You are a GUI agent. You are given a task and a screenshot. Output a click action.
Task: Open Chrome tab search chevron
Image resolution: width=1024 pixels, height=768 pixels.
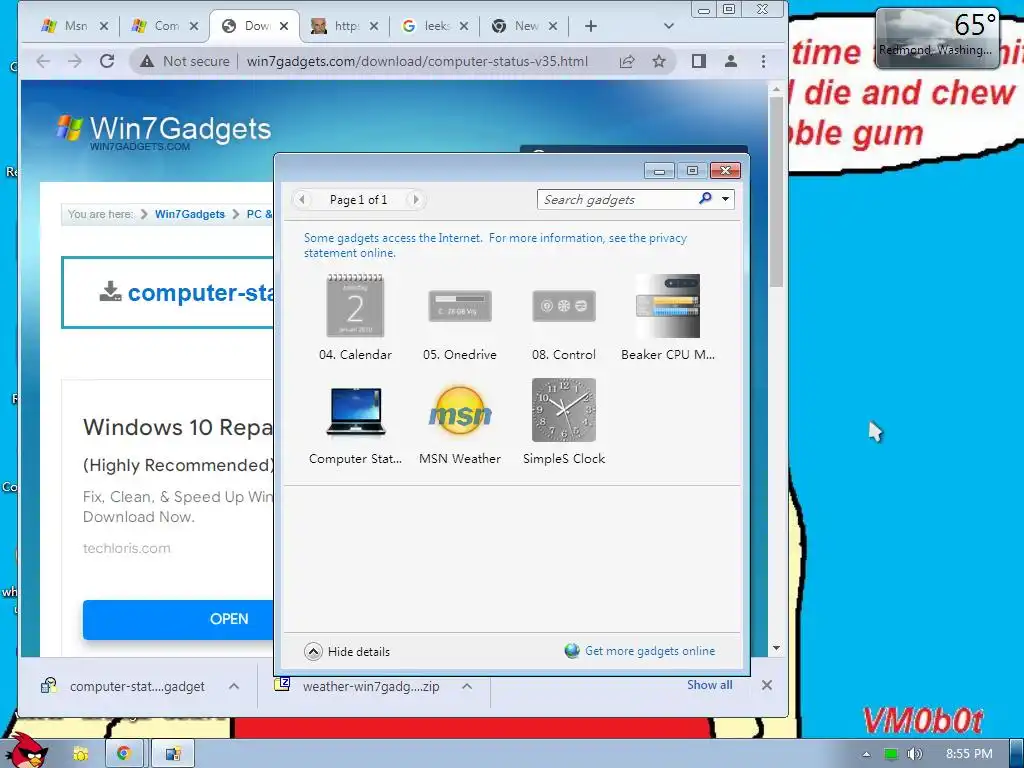(668, 26)
